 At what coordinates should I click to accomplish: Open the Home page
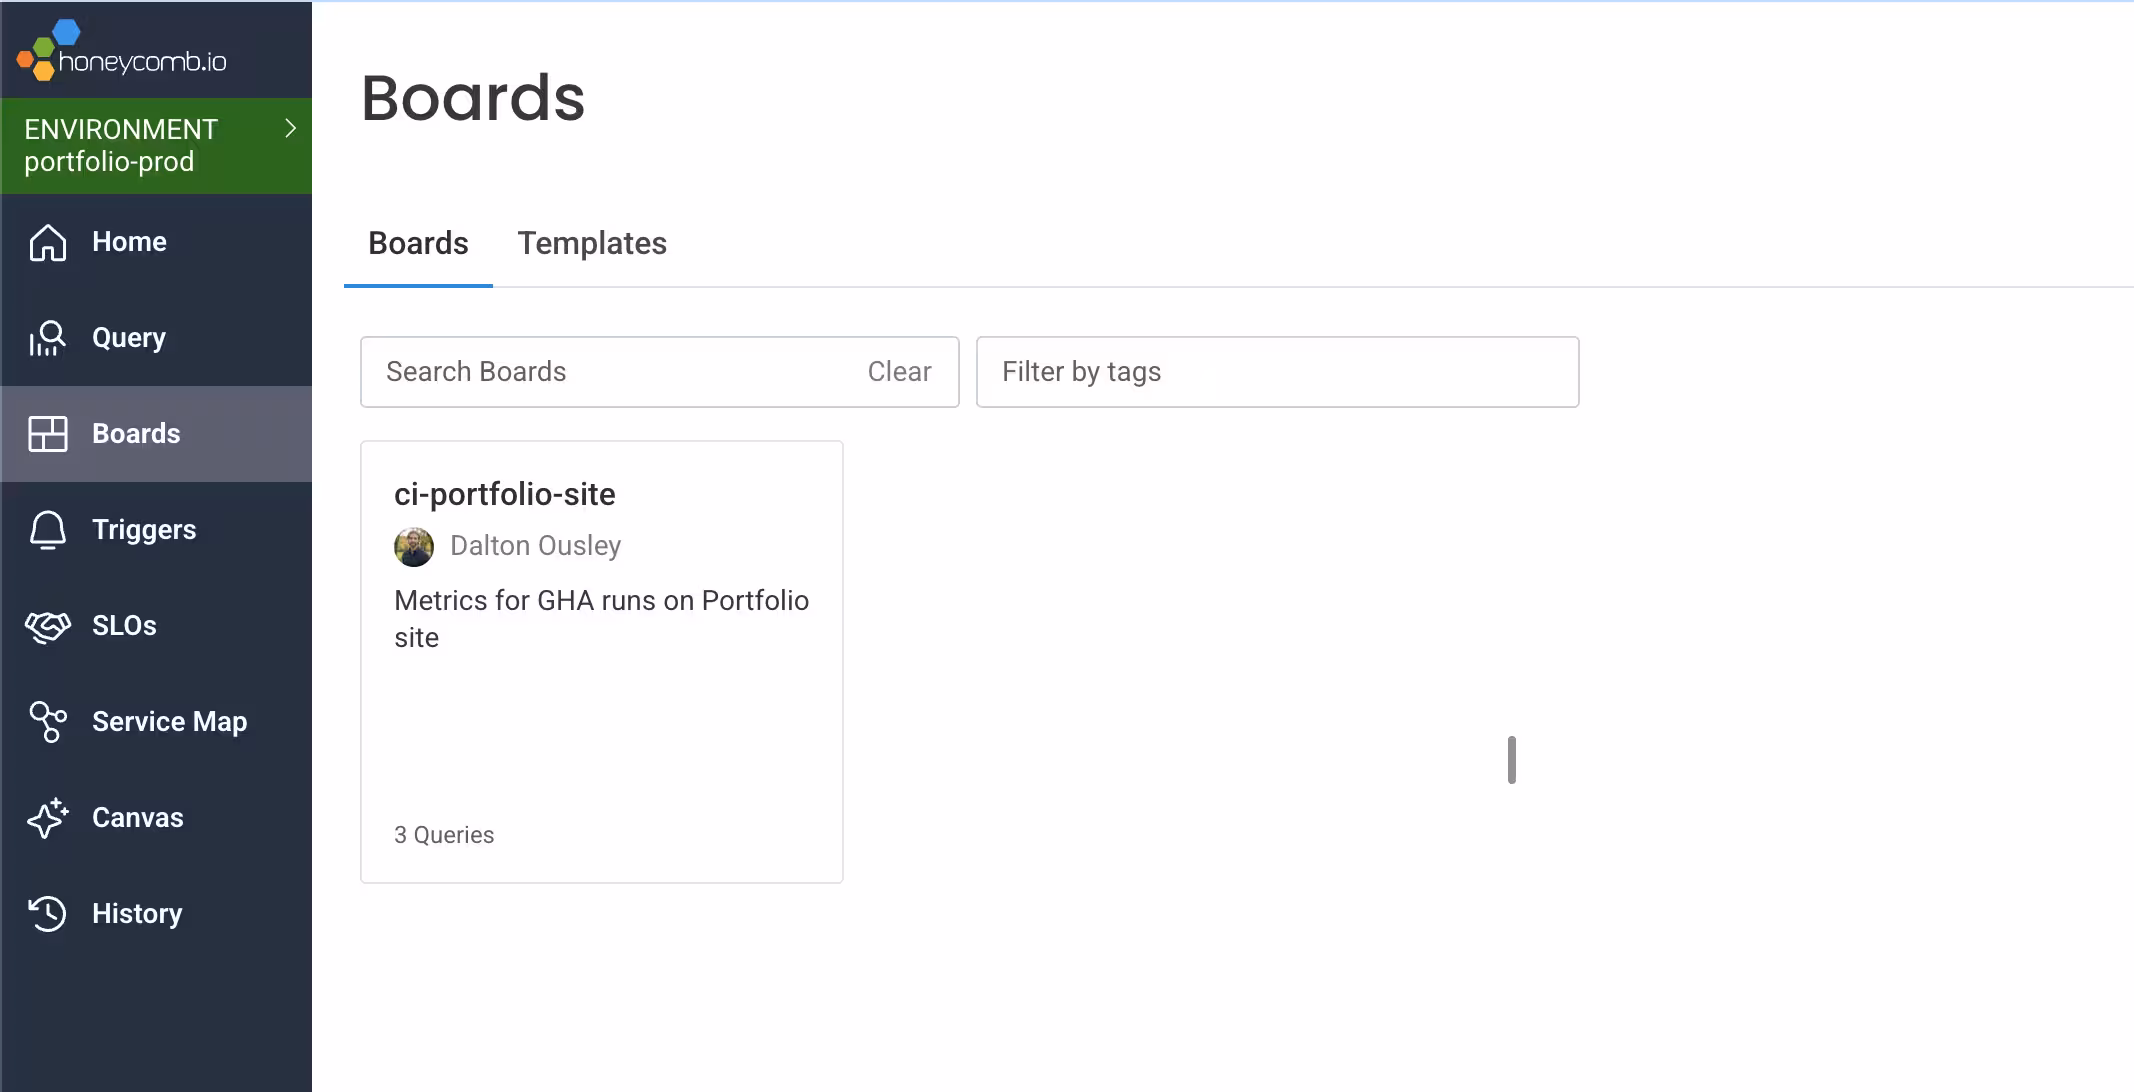point(128,241)
